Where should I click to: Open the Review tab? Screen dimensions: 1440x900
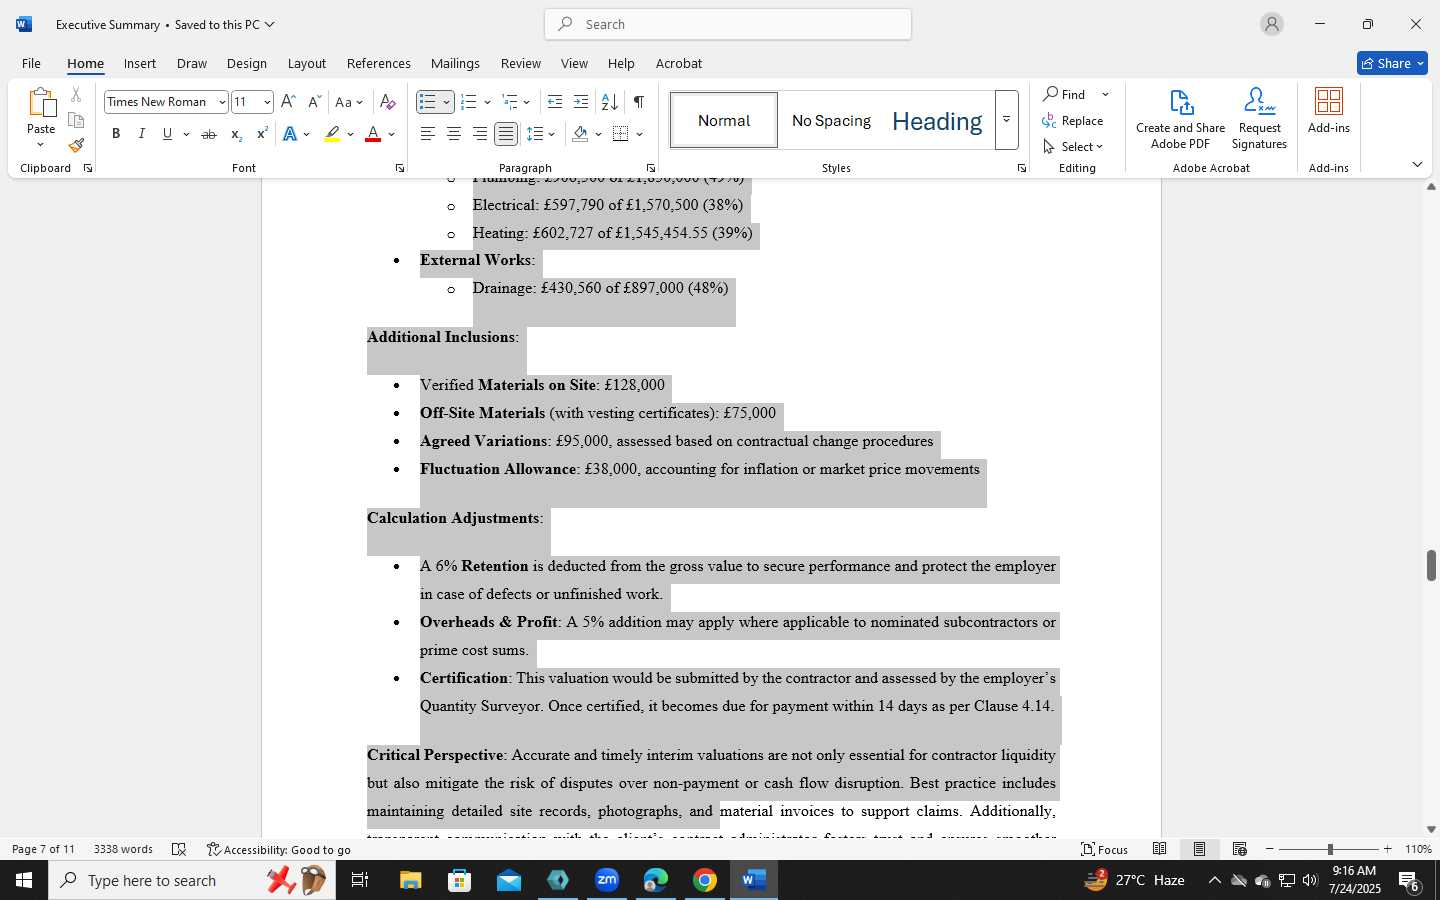click(x=521, y=63)
